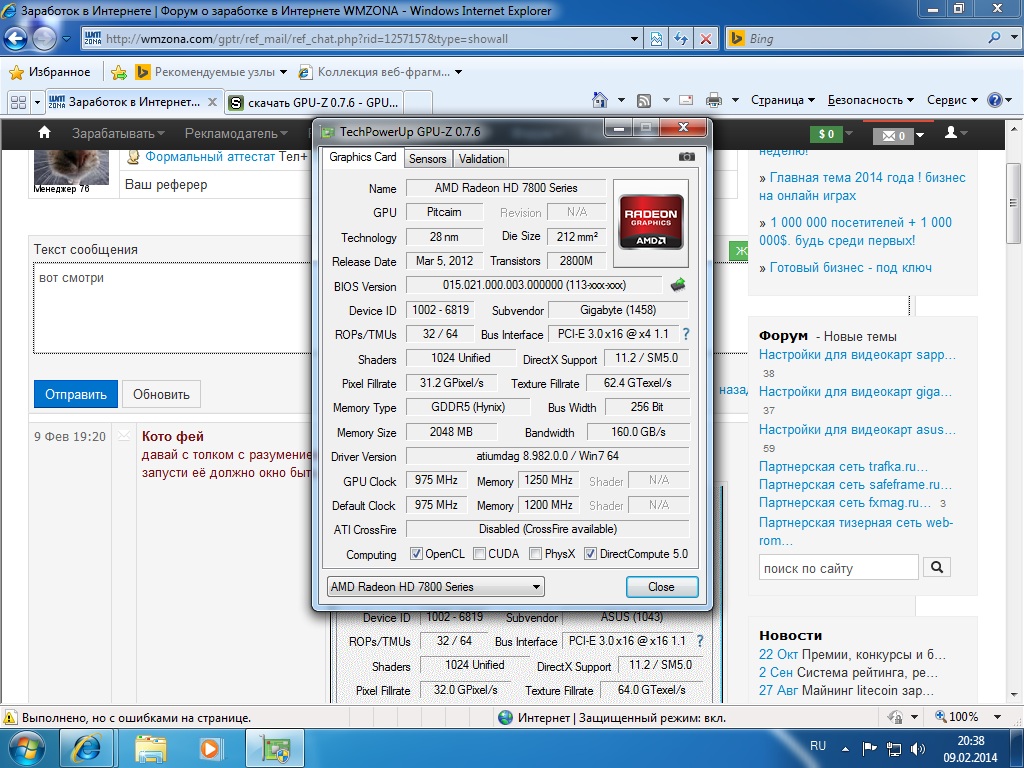Open the Готовый бизнес - под ключ link
This screenshot has width=1024, height=768.
pos(850,267)
